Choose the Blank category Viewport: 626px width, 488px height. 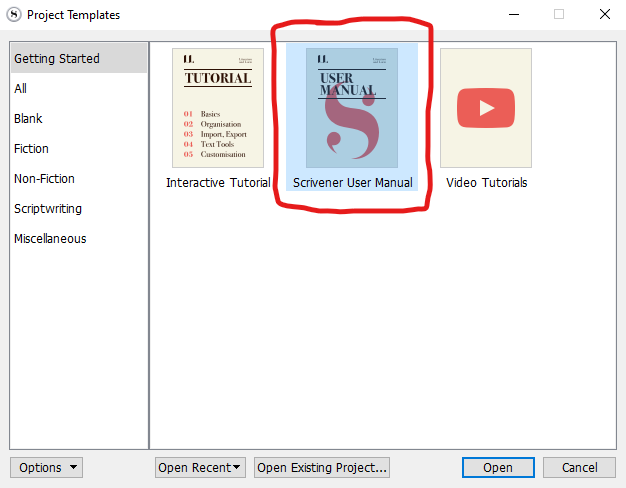(x=79, y=119)
